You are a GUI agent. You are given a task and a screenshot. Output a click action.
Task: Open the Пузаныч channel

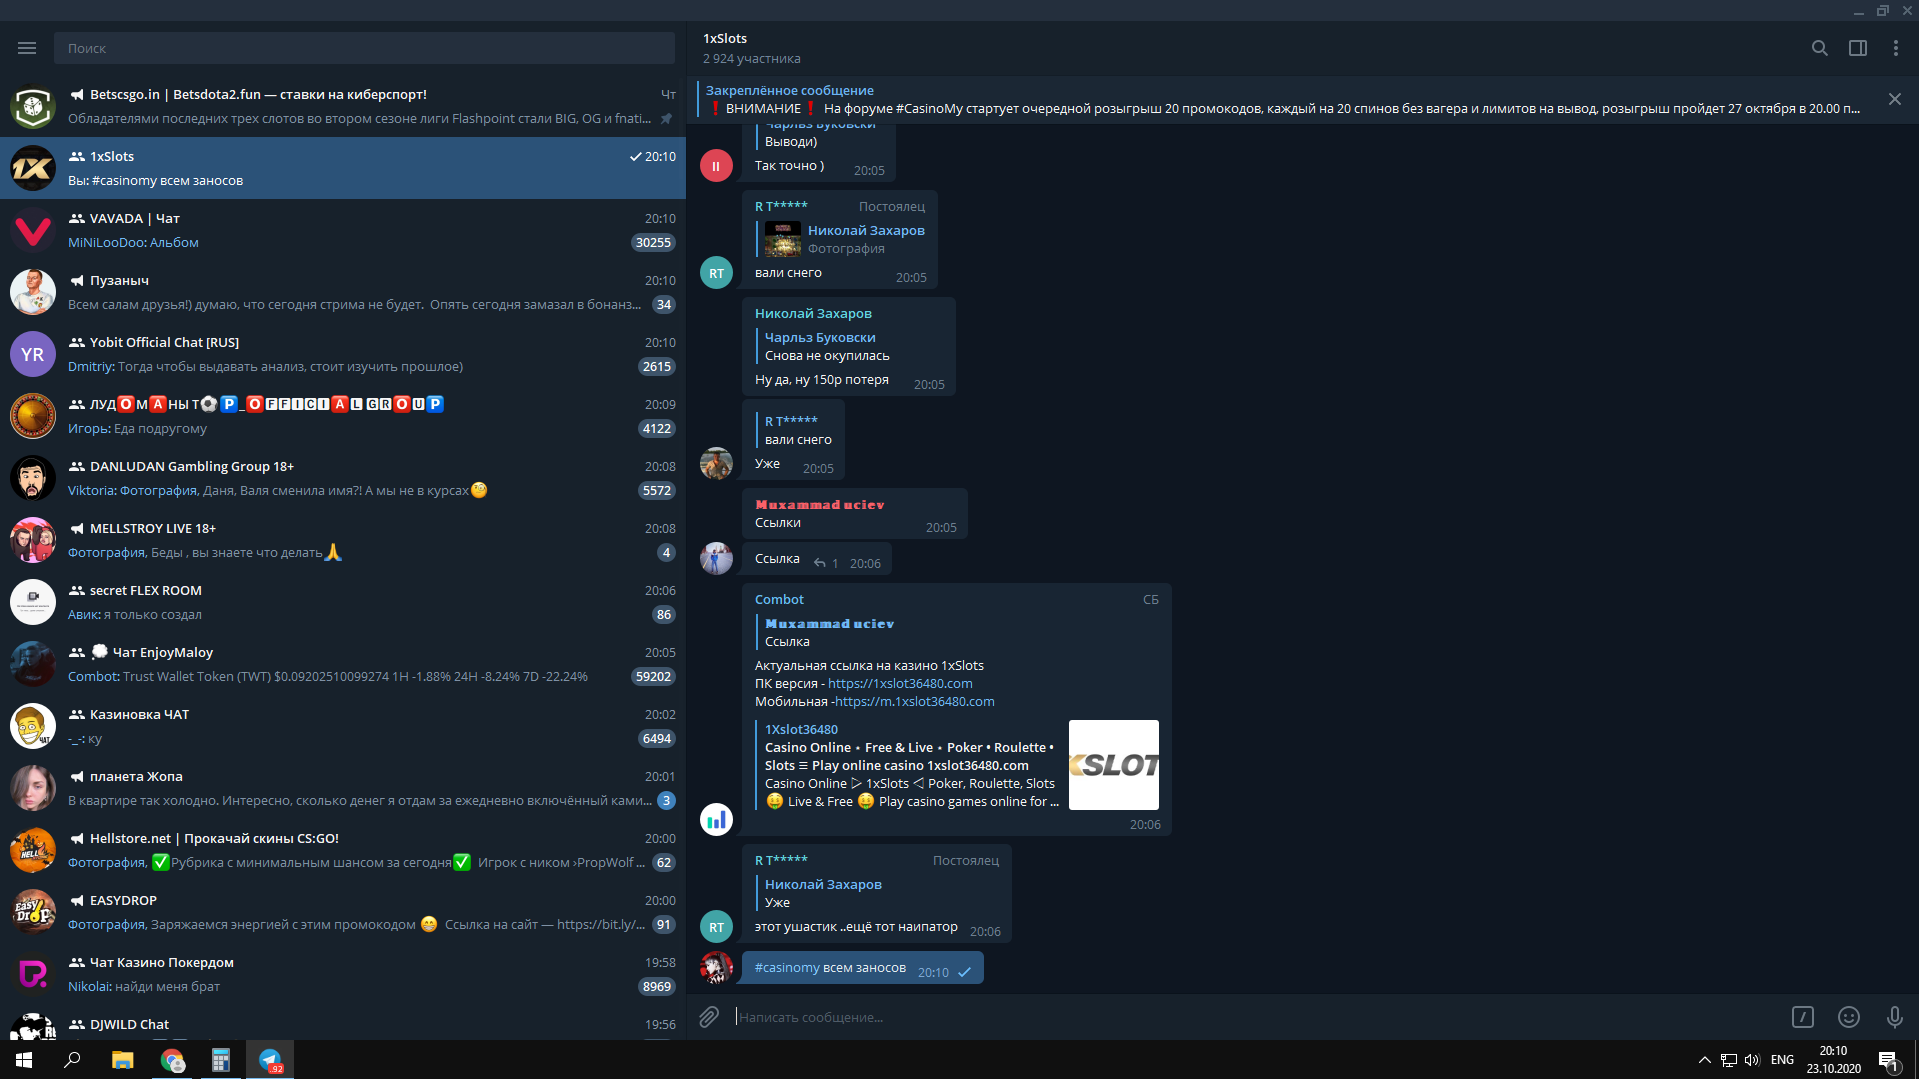tap(343, 292)
